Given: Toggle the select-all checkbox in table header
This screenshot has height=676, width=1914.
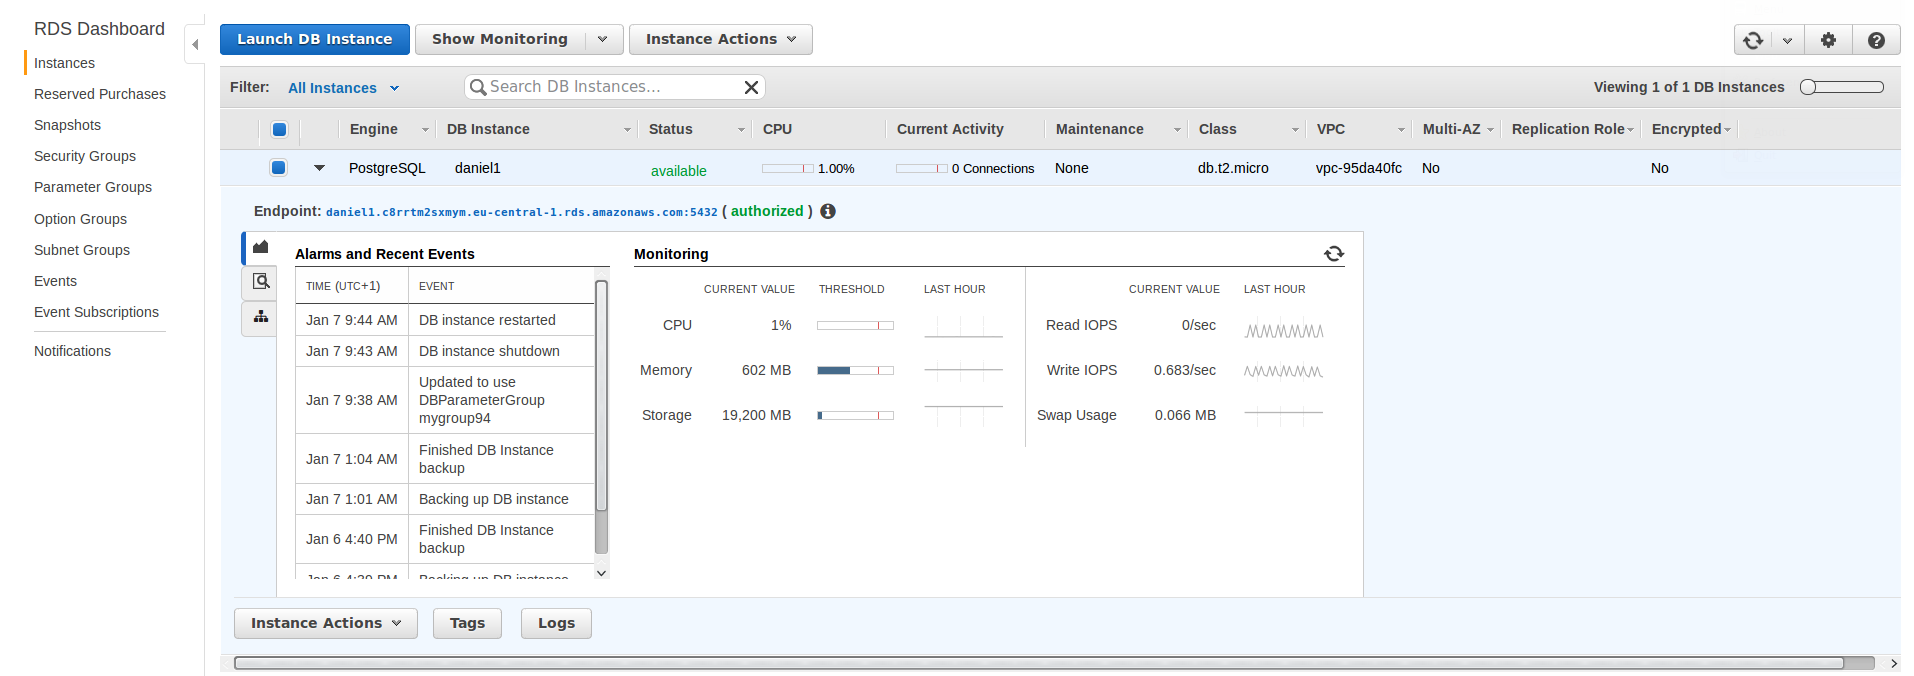Looking at the screenshot, I should coord(279,129).
